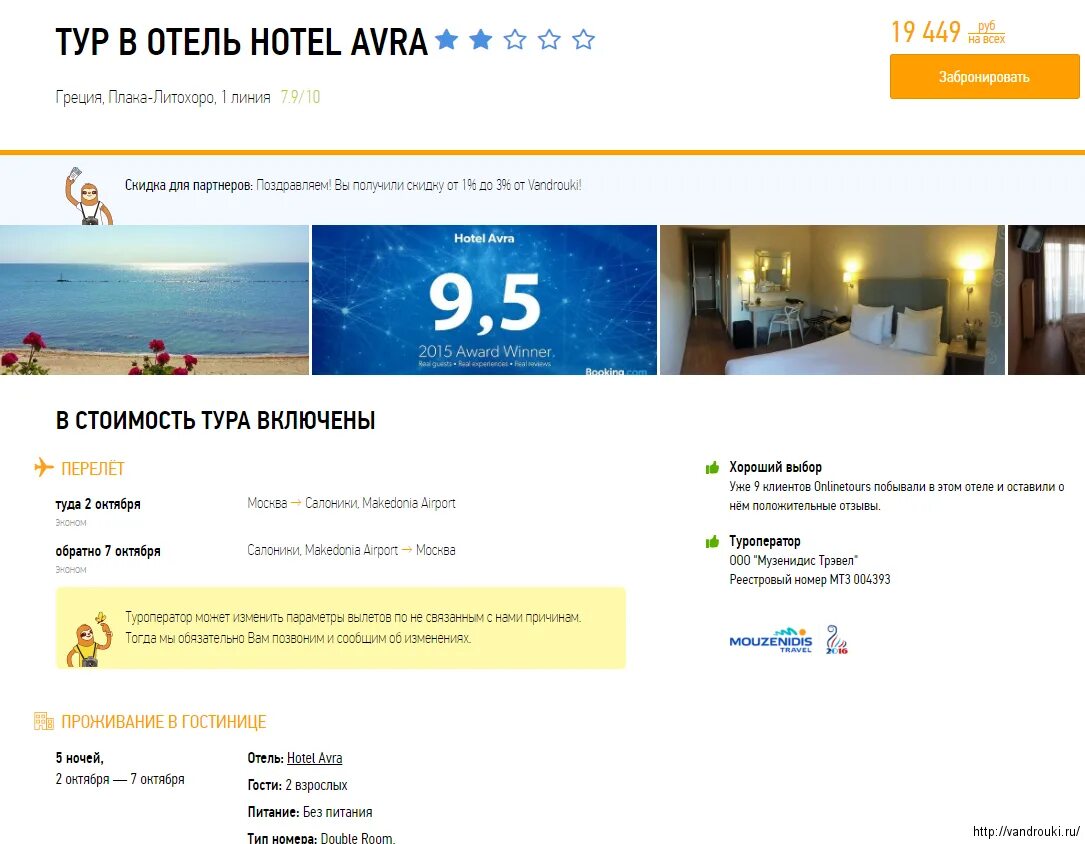Click the 5 ночей duration text

80,758
